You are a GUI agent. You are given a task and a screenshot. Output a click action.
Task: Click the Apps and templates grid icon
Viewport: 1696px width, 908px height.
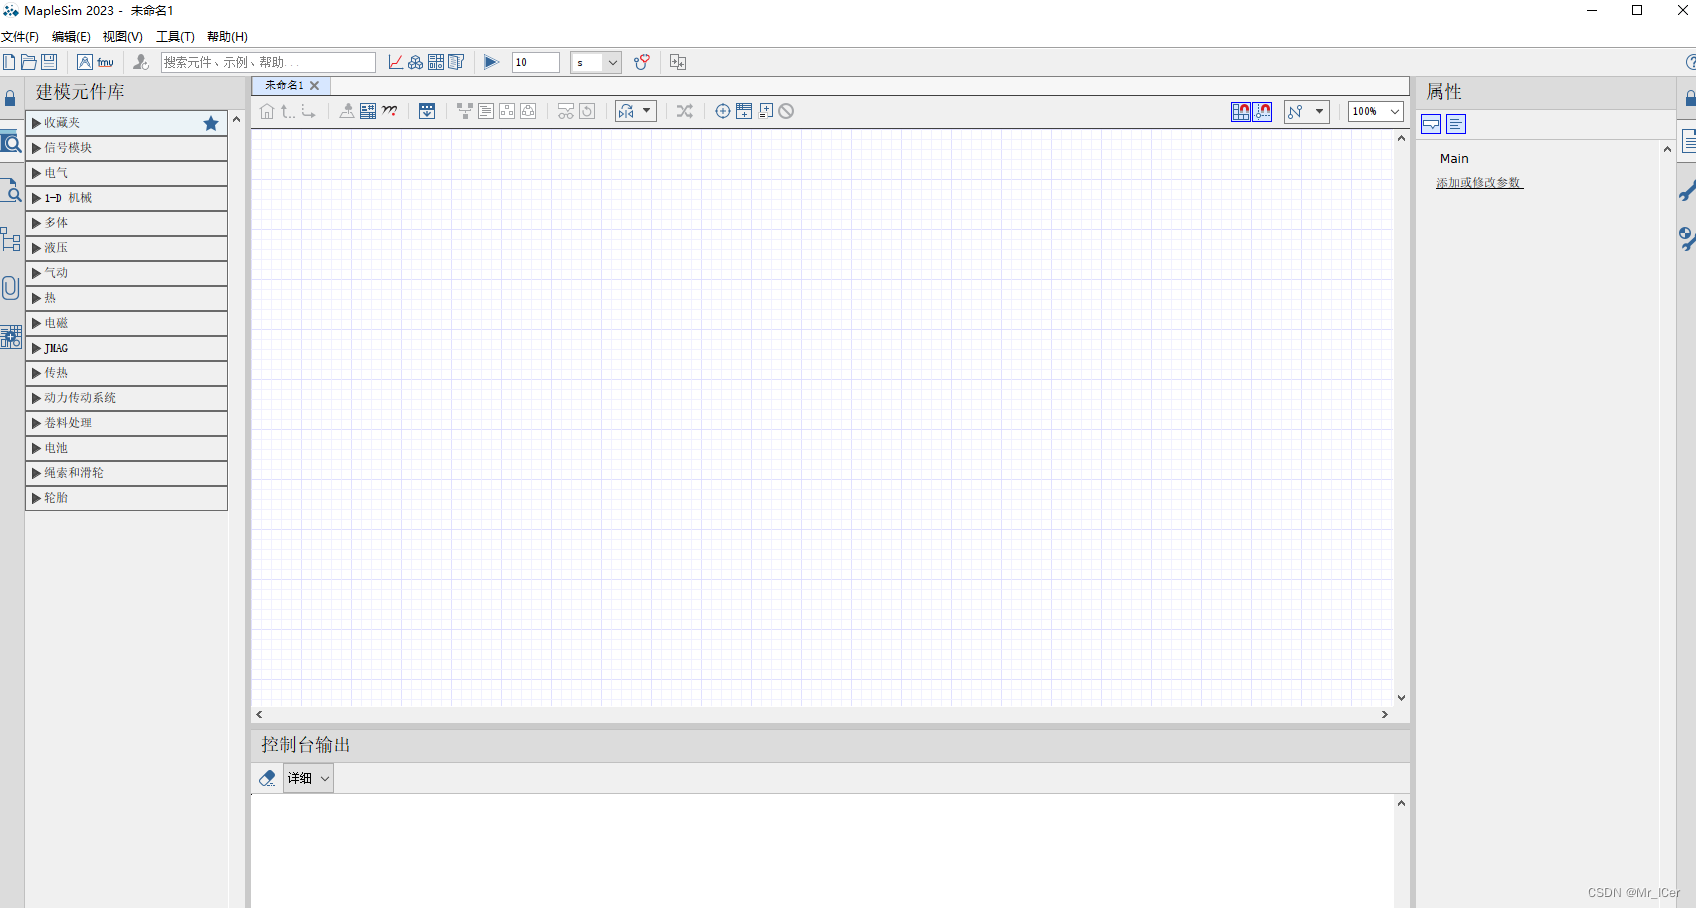click(x=436, y=62)
